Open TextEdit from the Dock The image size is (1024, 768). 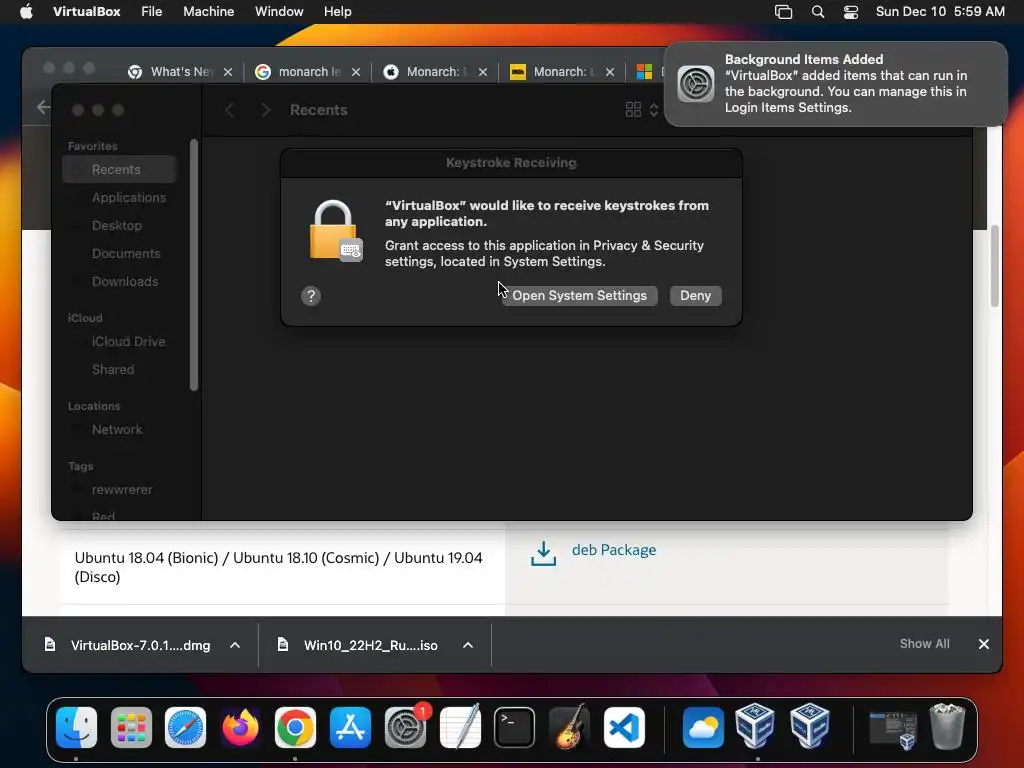[460, 727]
